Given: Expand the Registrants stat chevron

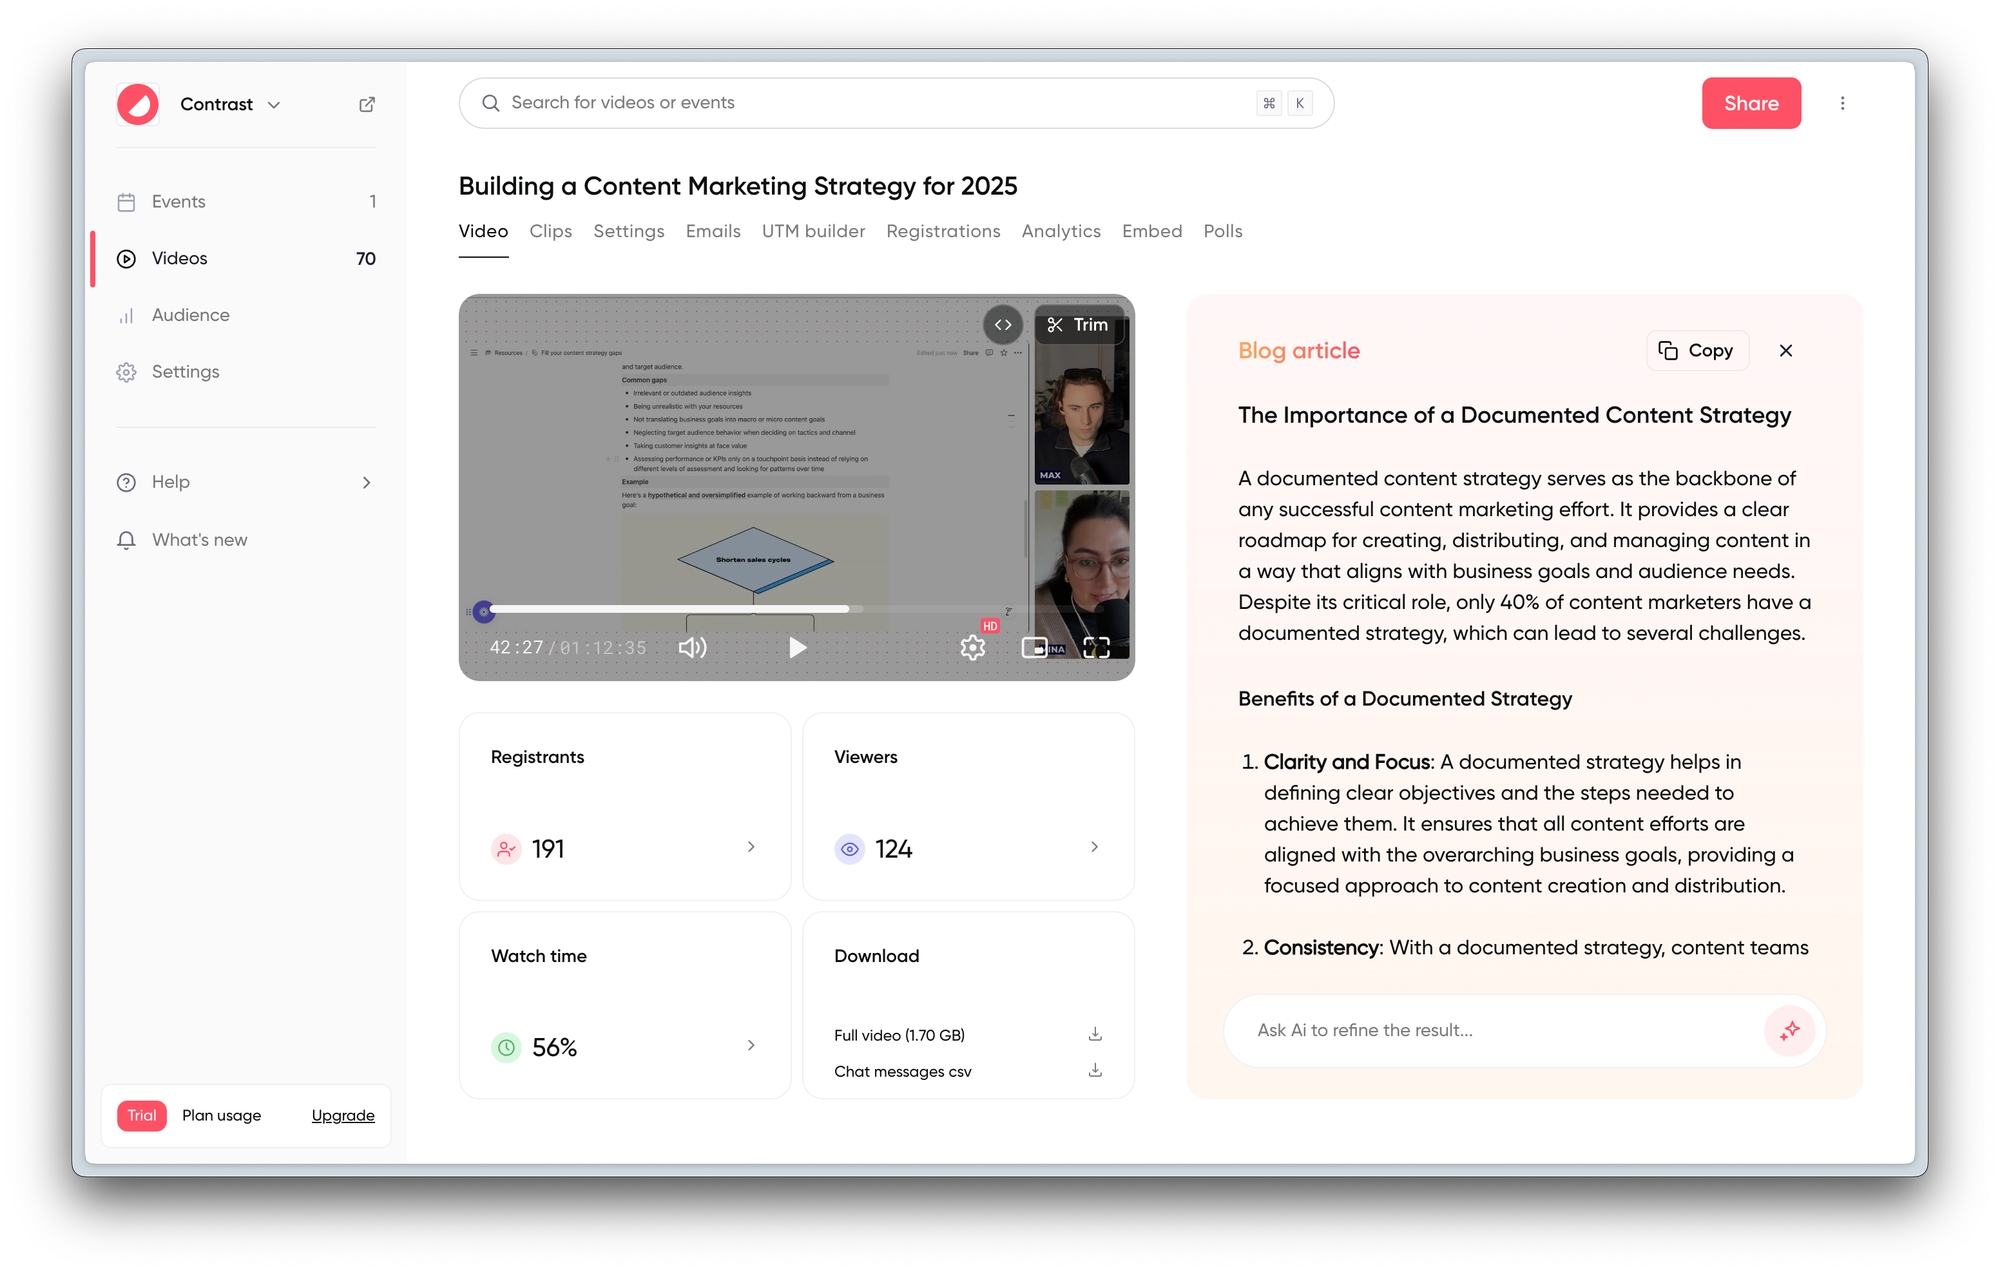Looking at the screenshot, I should point(751,847).
